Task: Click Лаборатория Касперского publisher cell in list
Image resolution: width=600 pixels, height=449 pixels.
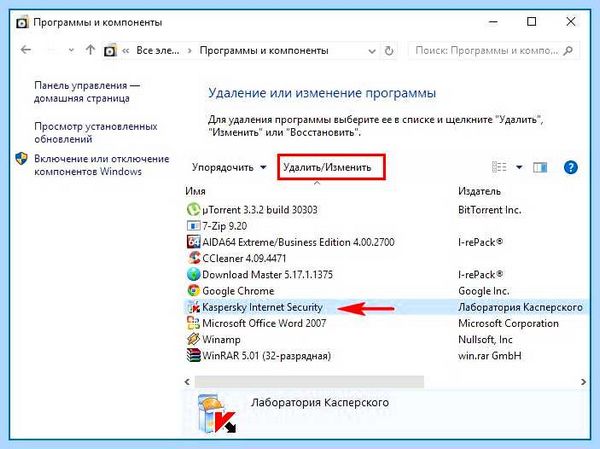Action: pyautogui.click(x=520, y=307)
